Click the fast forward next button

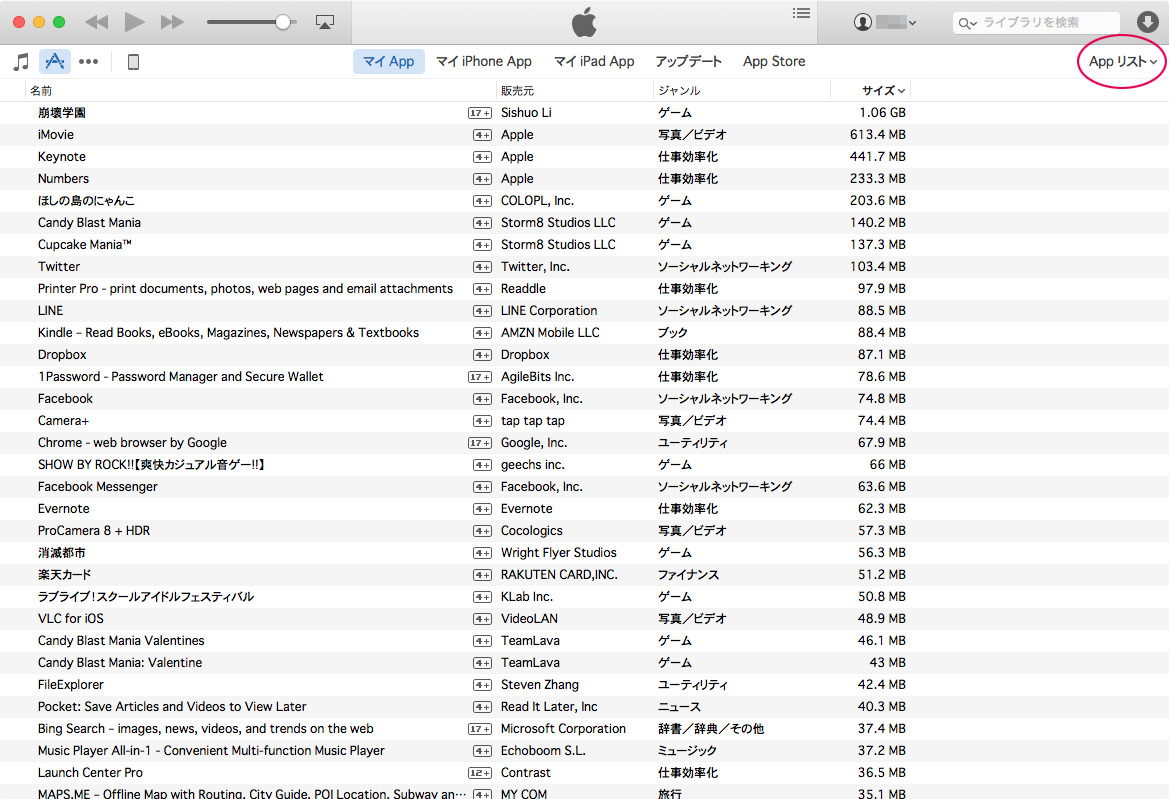pyautogui.click(x=171, y=22)
